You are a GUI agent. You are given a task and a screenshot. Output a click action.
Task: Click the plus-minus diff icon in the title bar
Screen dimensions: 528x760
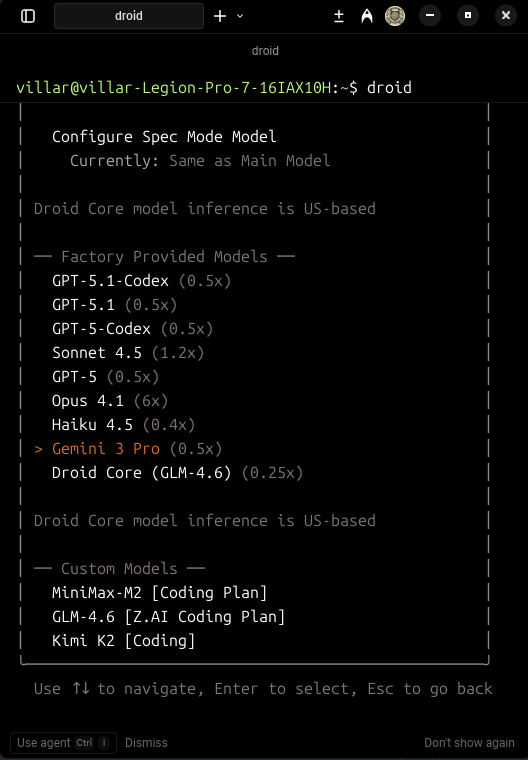339,16
